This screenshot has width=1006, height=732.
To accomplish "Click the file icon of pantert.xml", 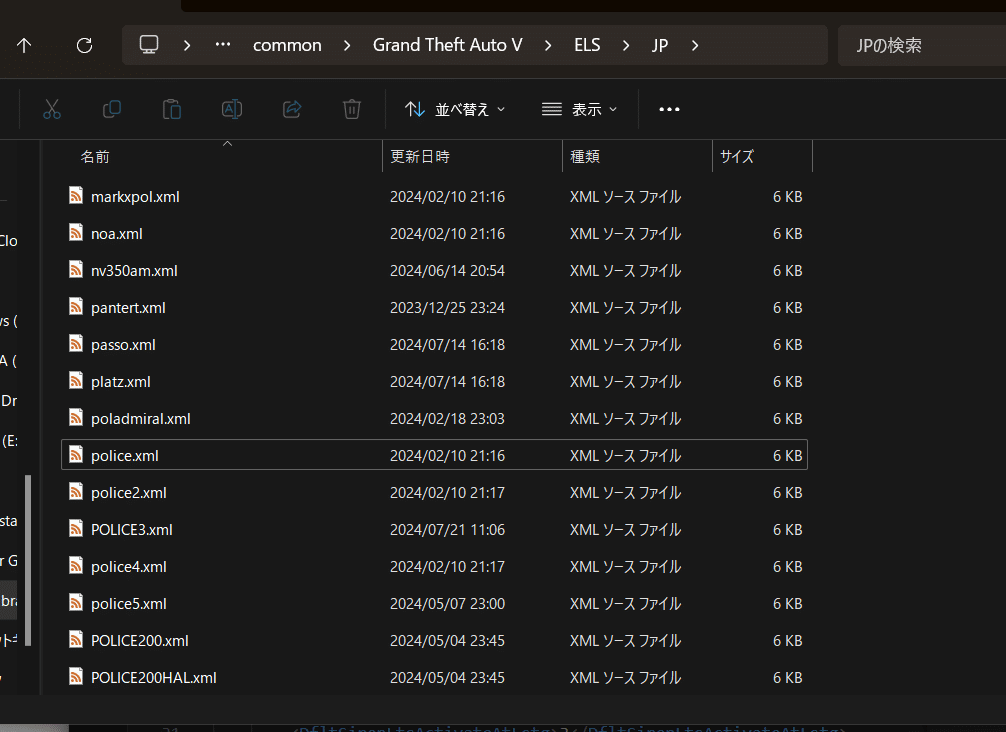I will [x=76, y=307].
